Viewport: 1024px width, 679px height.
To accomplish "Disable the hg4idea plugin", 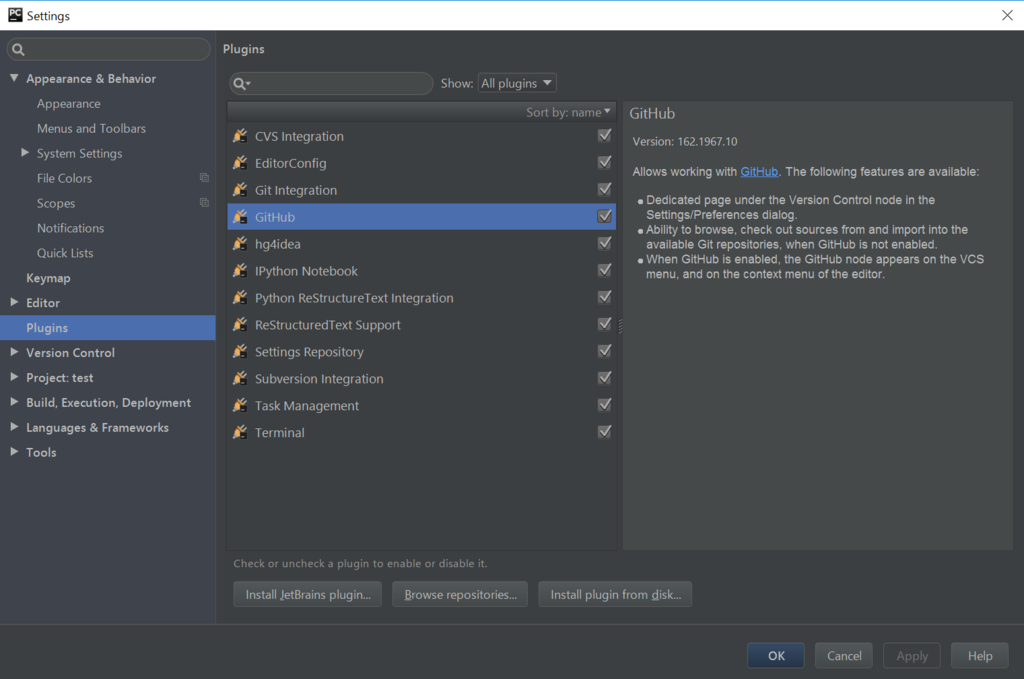I will click(605, 243).
